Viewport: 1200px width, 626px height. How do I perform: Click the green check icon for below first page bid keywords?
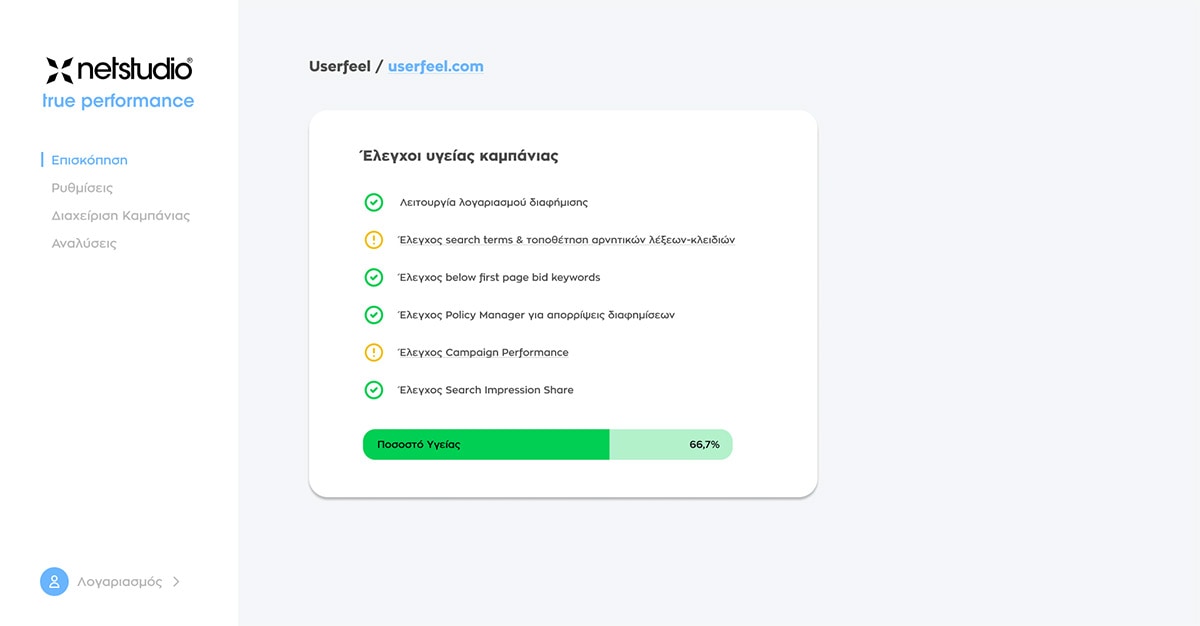click(x=373, y=277)
